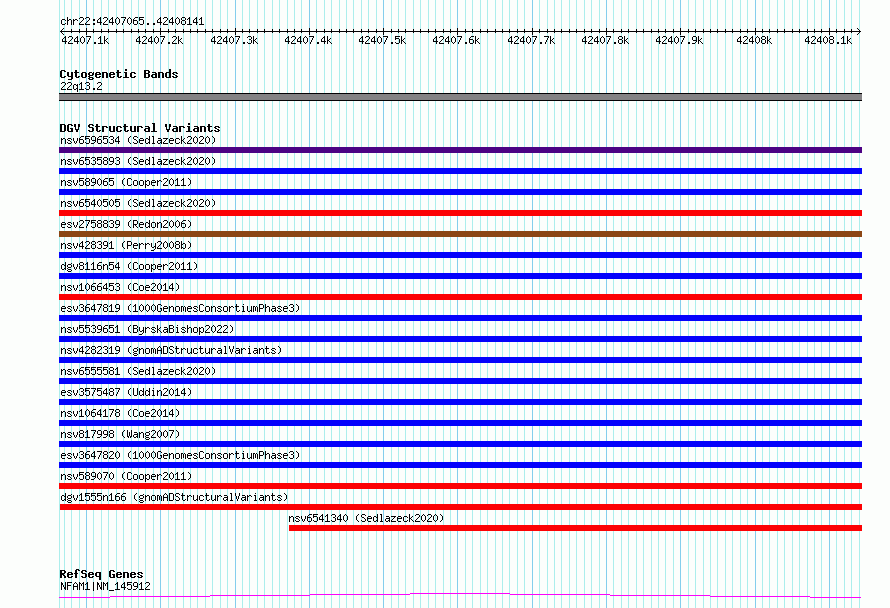Select the blue bar under nsv428391

pyautogui.click(x=460, y=255)
